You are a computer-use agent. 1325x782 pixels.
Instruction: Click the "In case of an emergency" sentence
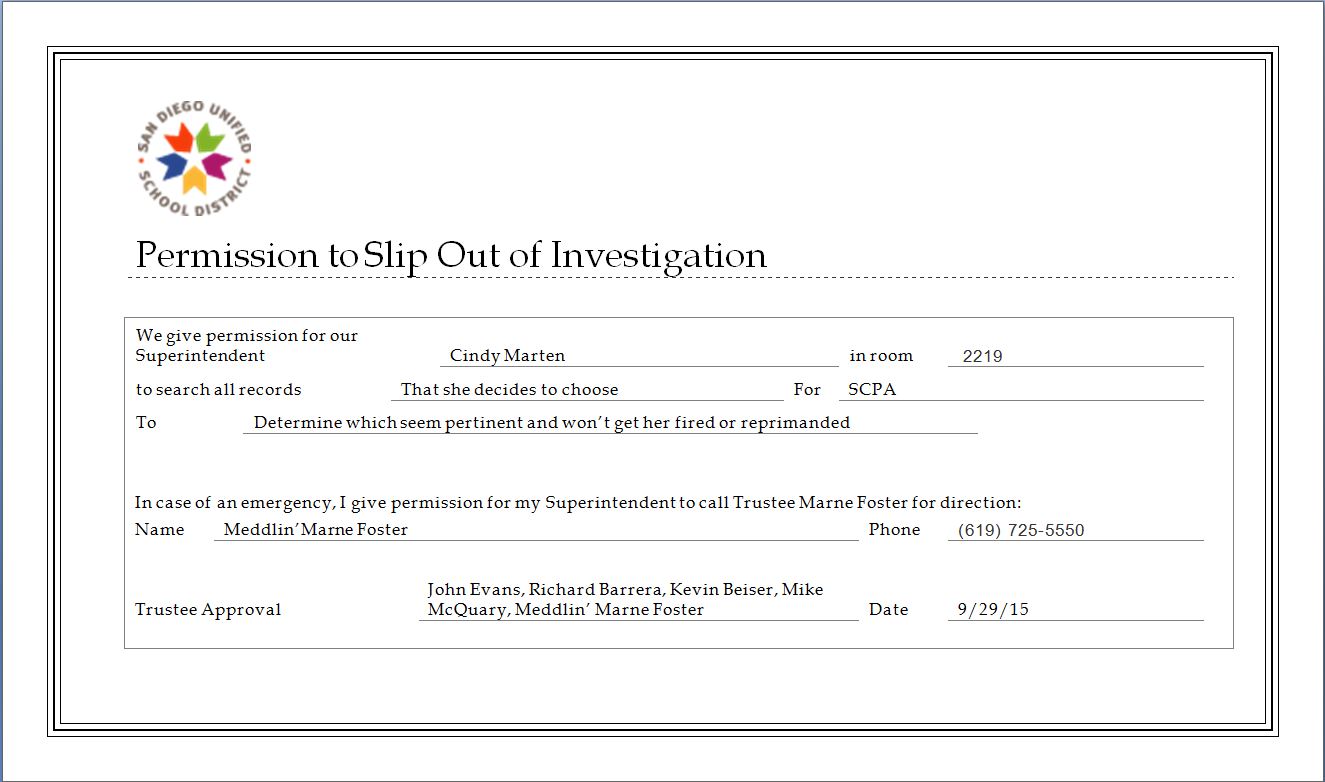pyautogui.click(x=578, y=503)
